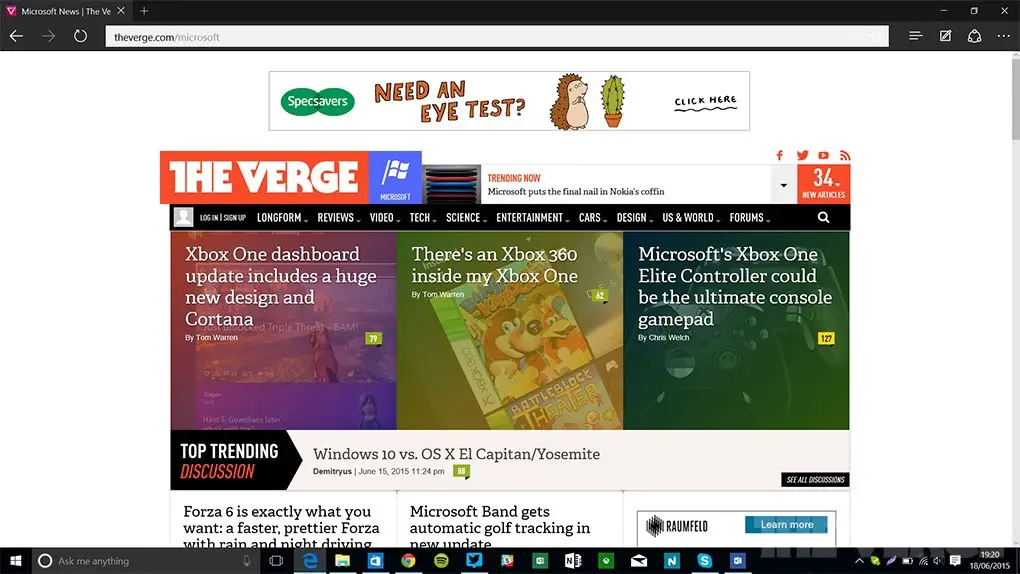Screen dimensions: 1020x574
Task: Expand the Design menu
Action: [x=634, y=217]
